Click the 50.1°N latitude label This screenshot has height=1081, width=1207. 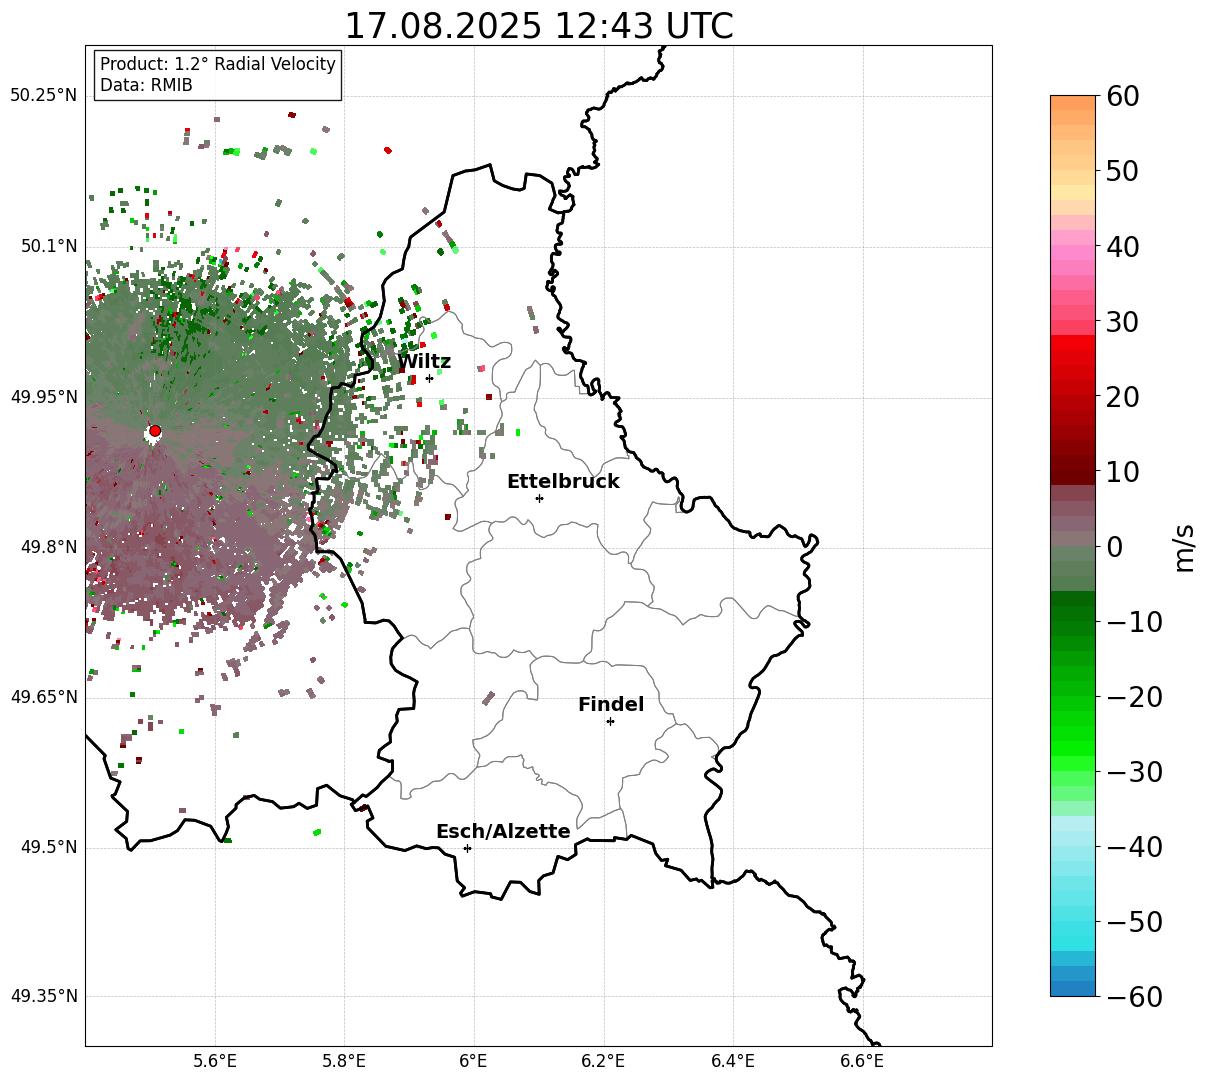tap(49, 246)
